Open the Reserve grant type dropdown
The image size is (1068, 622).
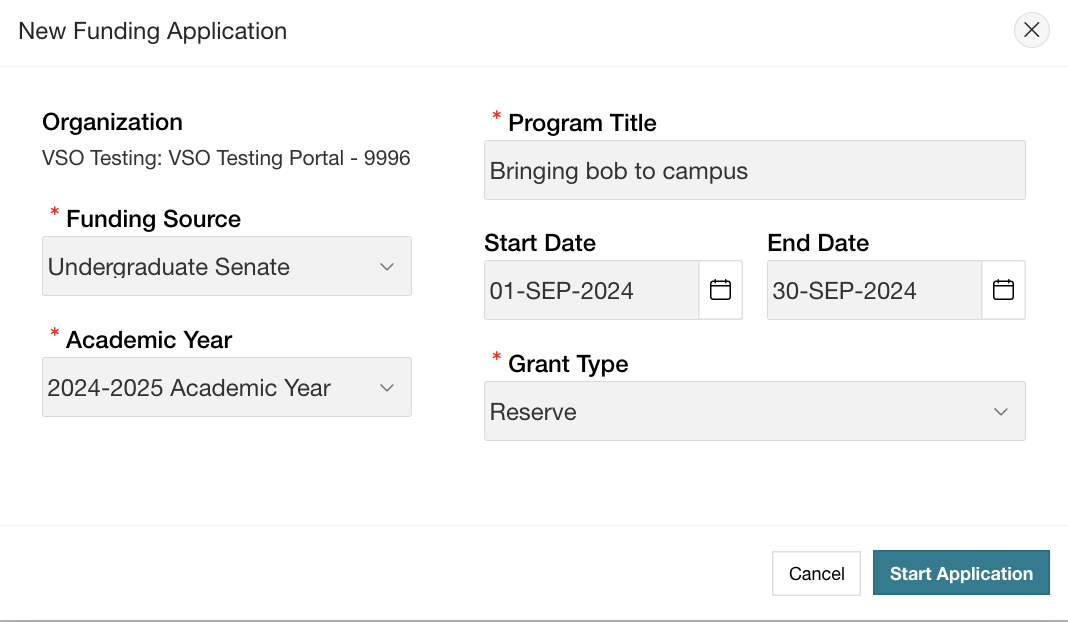pyautogui.click(x=755, y=411)
